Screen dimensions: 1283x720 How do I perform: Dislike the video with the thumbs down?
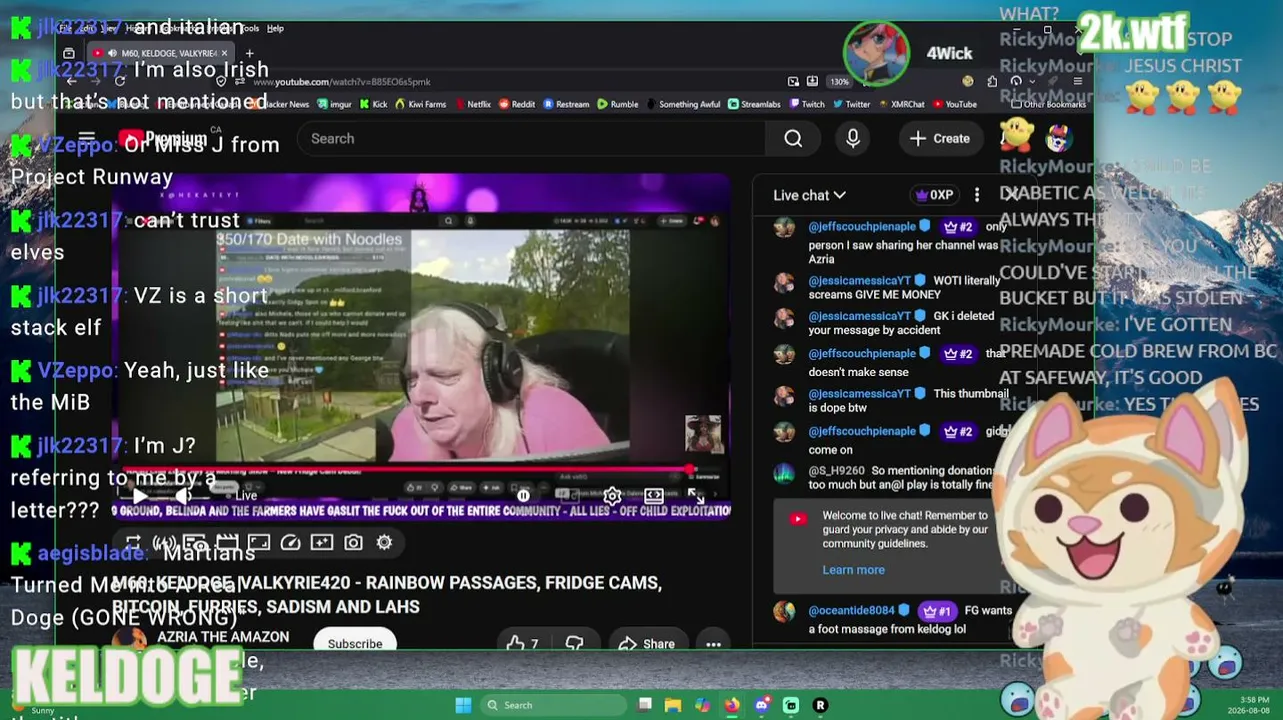[x=574, y=644]
